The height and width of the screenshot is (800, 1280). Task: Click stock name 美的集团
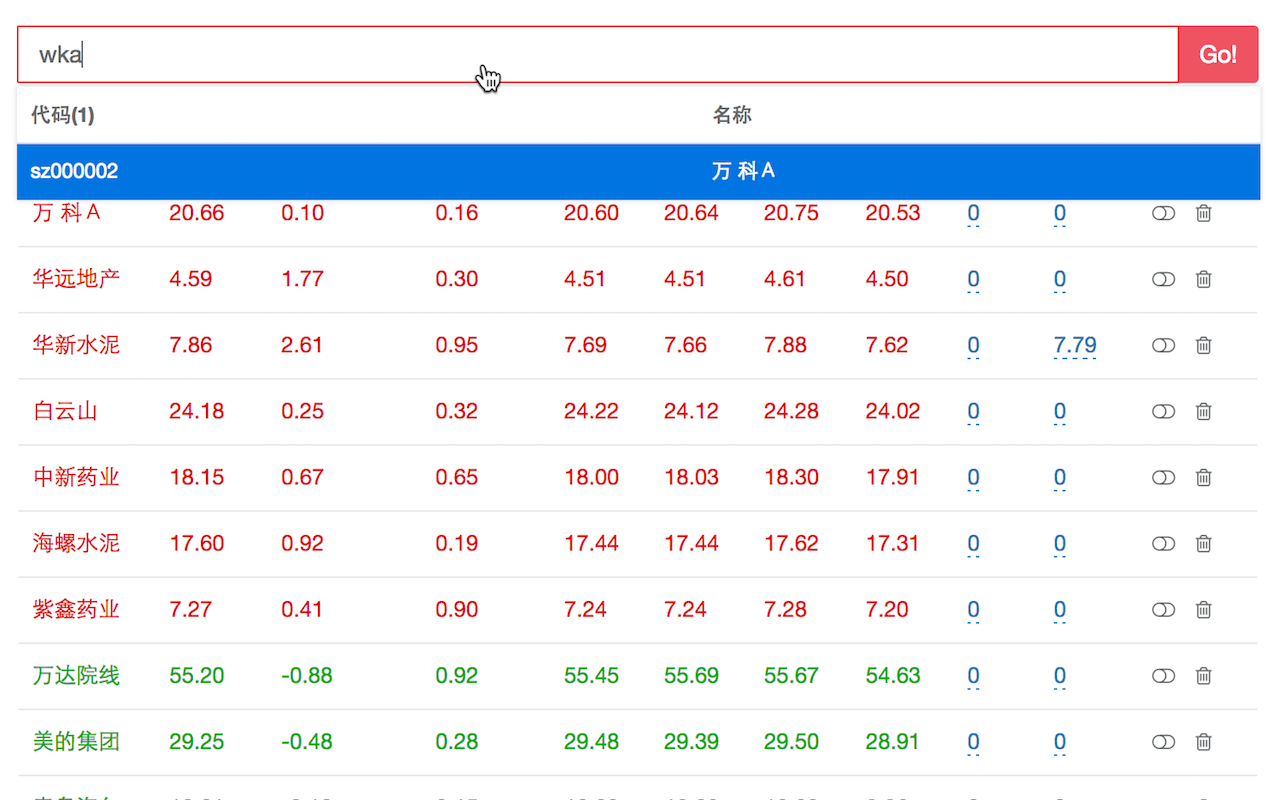pos(76,741)
